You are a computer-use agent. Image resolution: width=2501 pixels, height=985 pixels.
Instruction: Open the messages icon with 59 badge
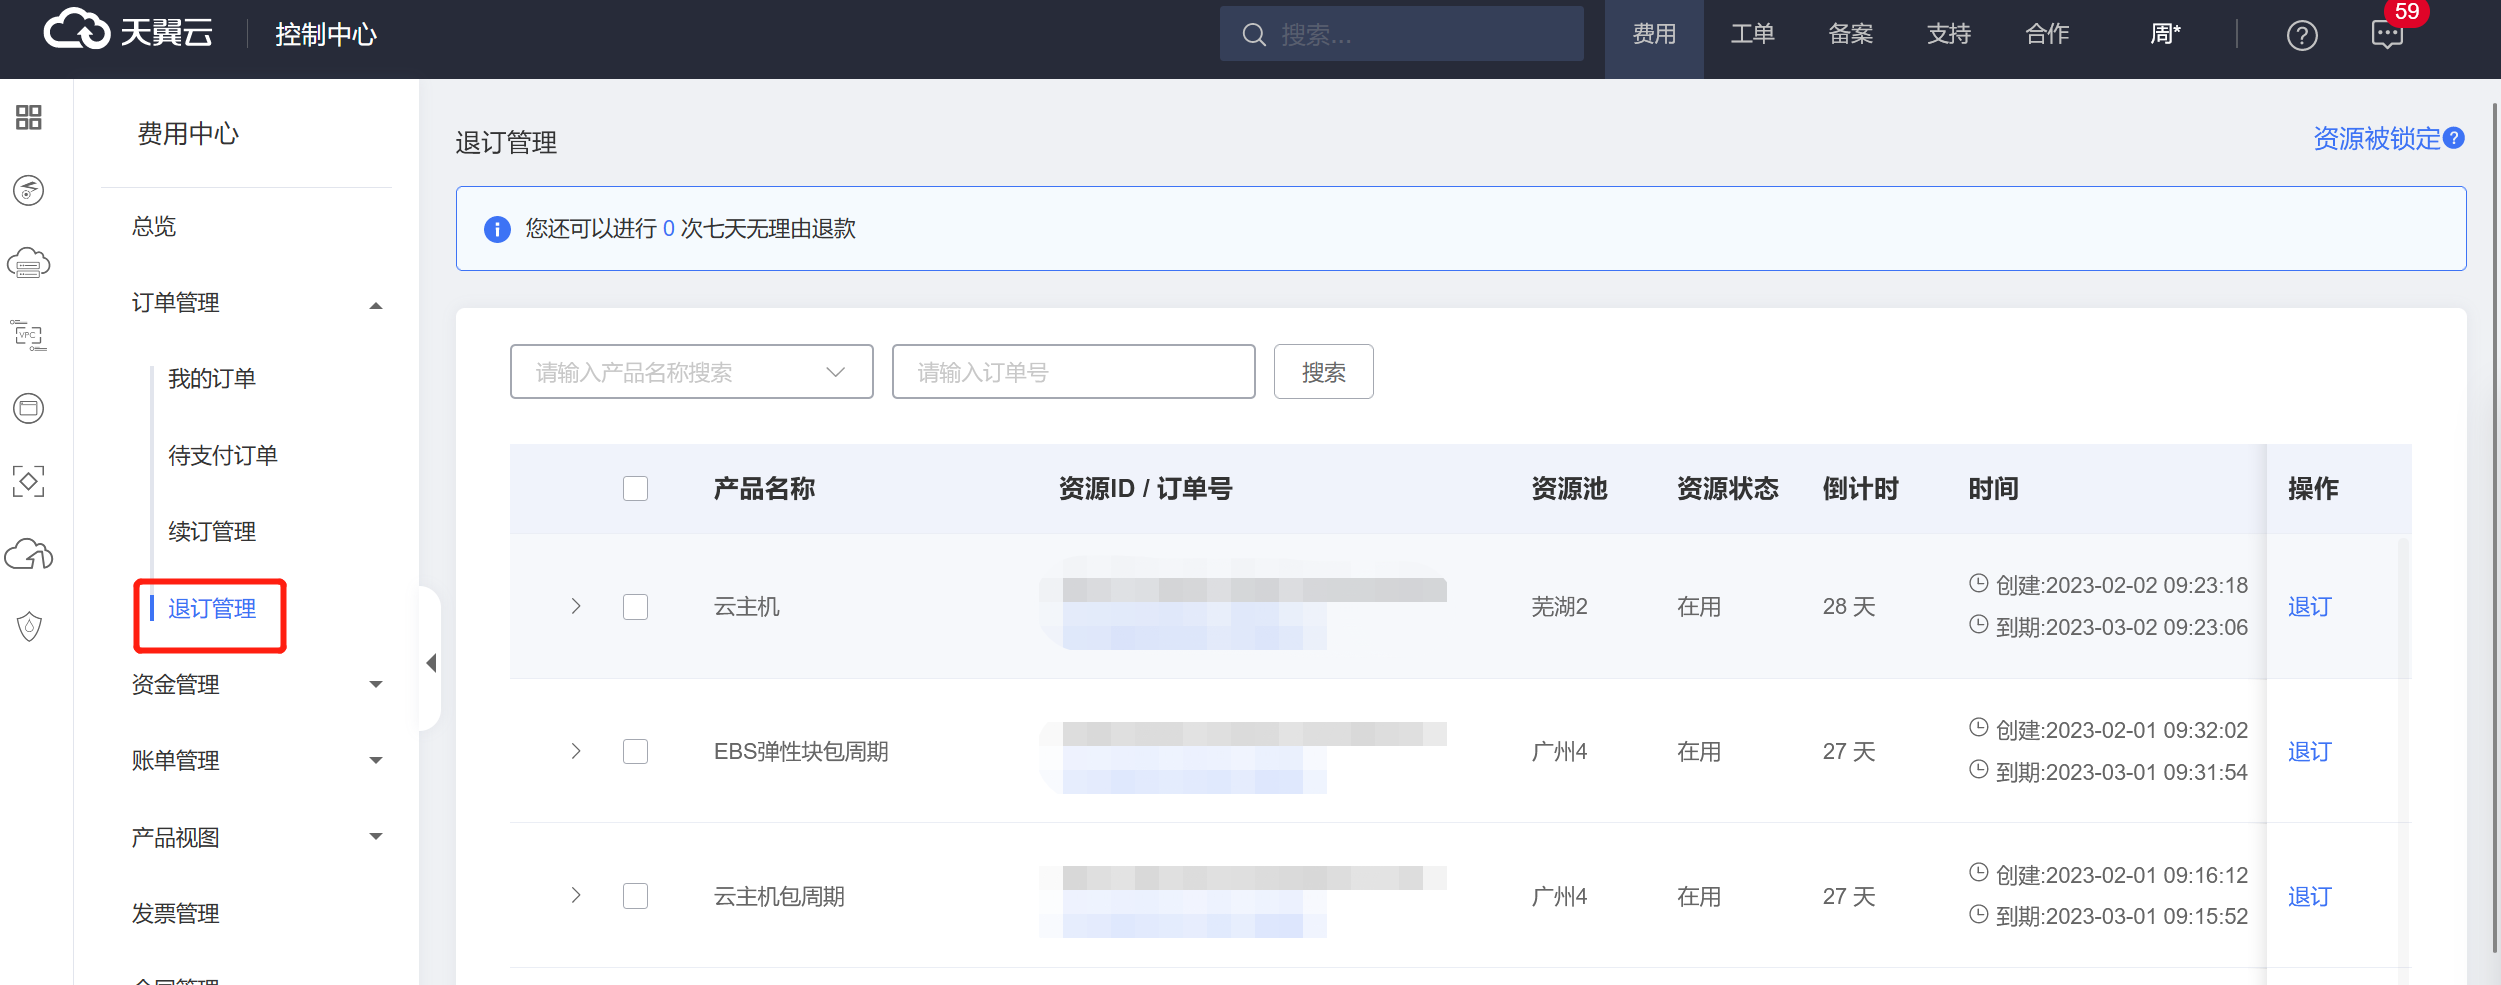point(2386,36)
